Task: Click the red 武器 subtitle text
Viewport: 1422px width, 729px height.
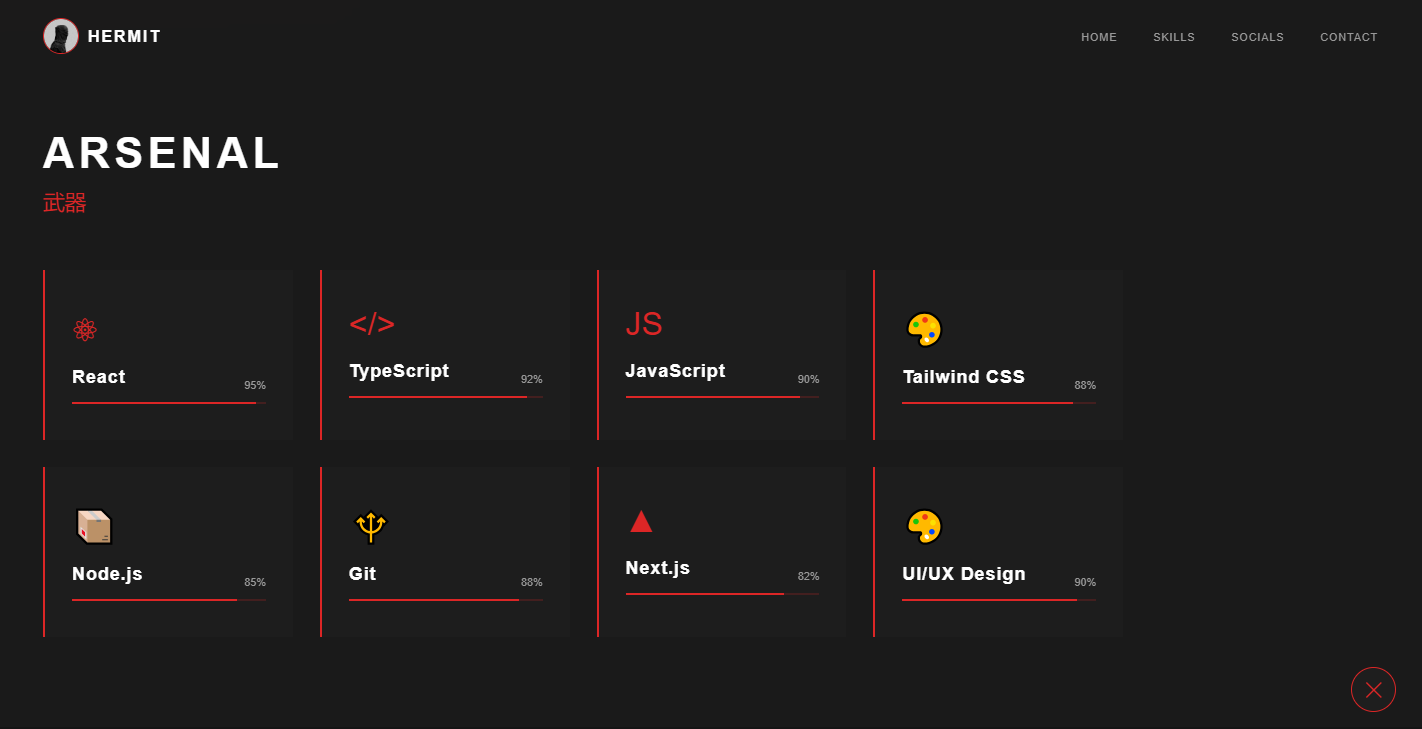Action: (64, 202)
